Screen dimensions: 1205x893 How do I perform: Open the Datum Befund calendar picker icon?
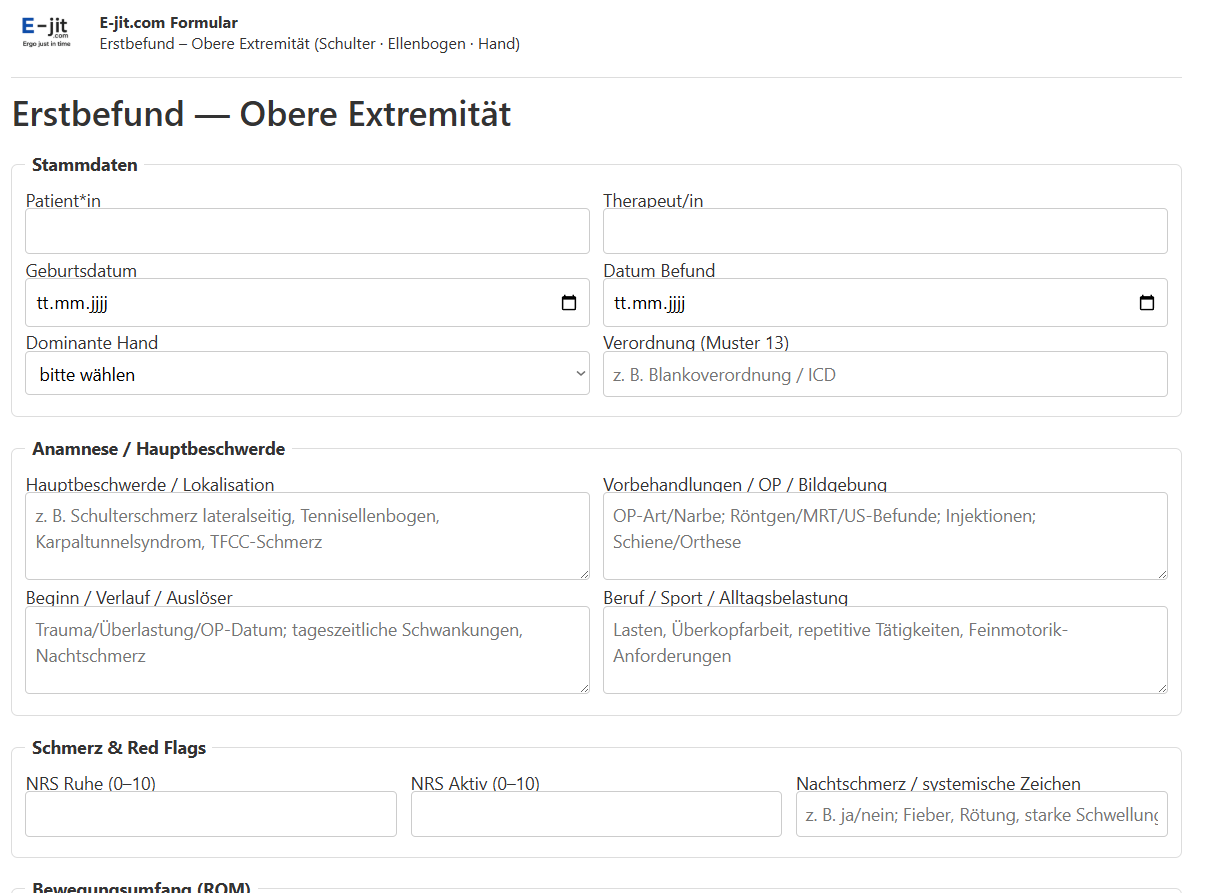pos(1147,303)
